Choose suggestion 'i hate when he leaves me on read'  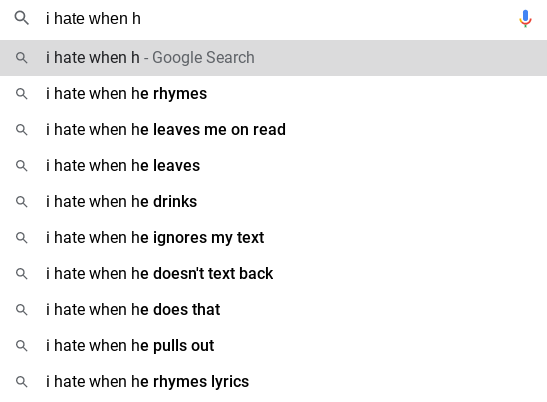[x=274, y=129]
